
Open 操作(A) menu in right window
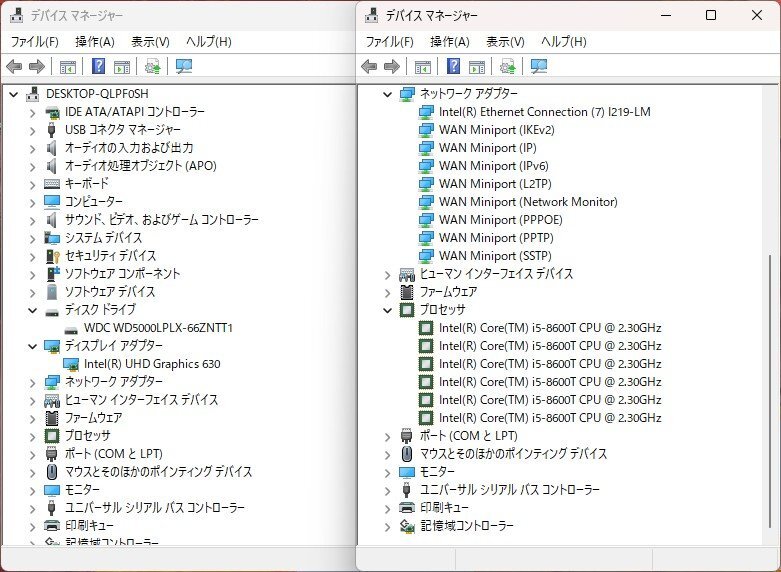450,42
